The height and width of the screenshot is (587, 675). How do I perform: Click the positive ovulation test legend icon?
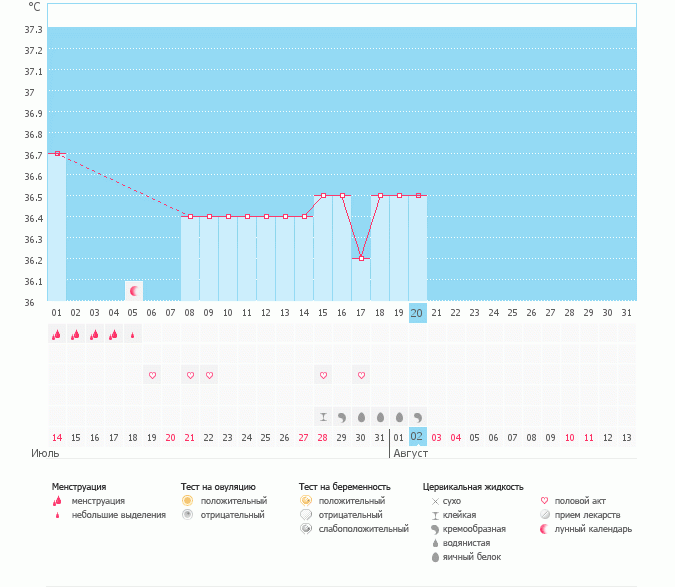click(187, 500)
